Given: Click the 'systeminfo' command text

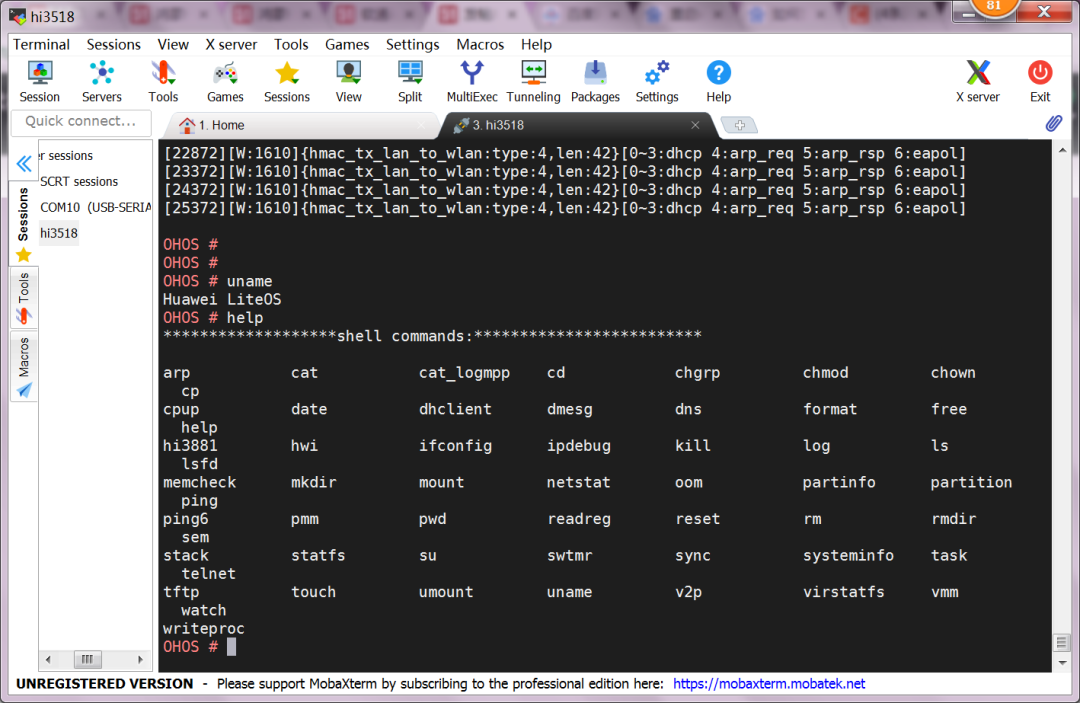Looking at the screenshot, I should click(848, 556).
